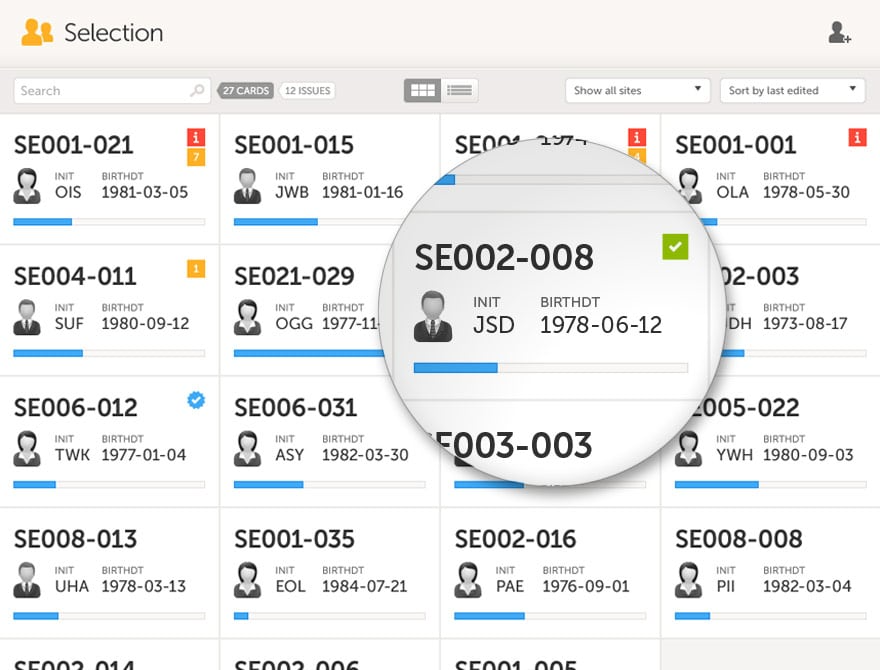Click initials TWK
This screenshot has width=880, height=670.
pyautogui.click(x=72, y=455)
